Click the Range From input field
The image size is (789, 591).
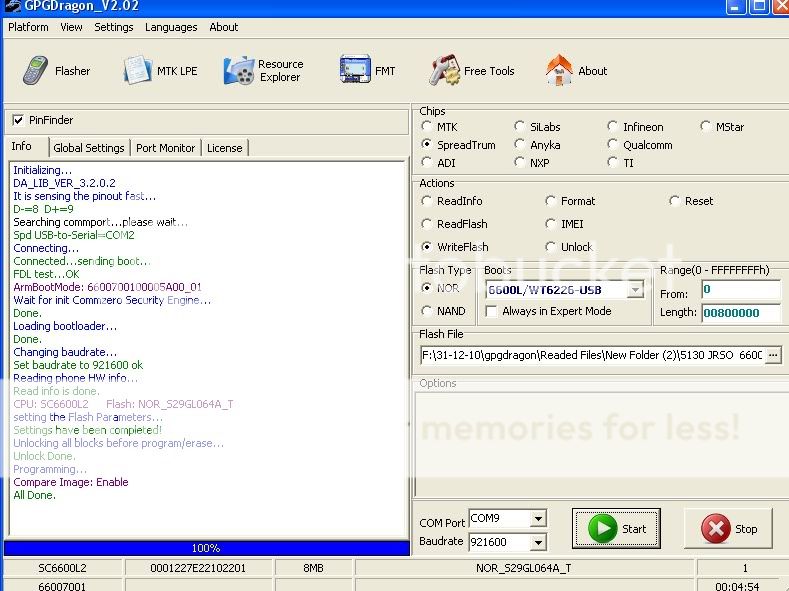point(741,289)
